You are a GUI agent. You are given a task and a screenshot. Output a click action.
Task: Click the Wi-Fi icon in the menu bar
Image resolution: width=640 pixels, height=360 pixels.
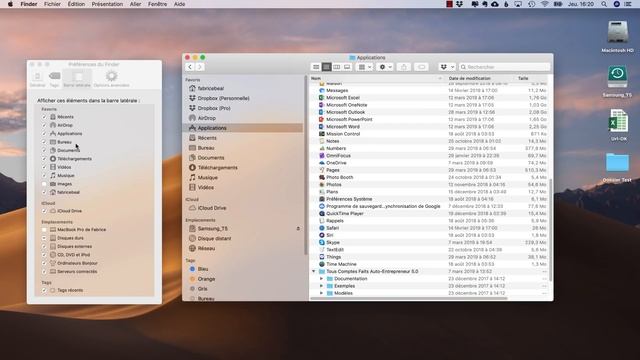[x=544, y=4]
